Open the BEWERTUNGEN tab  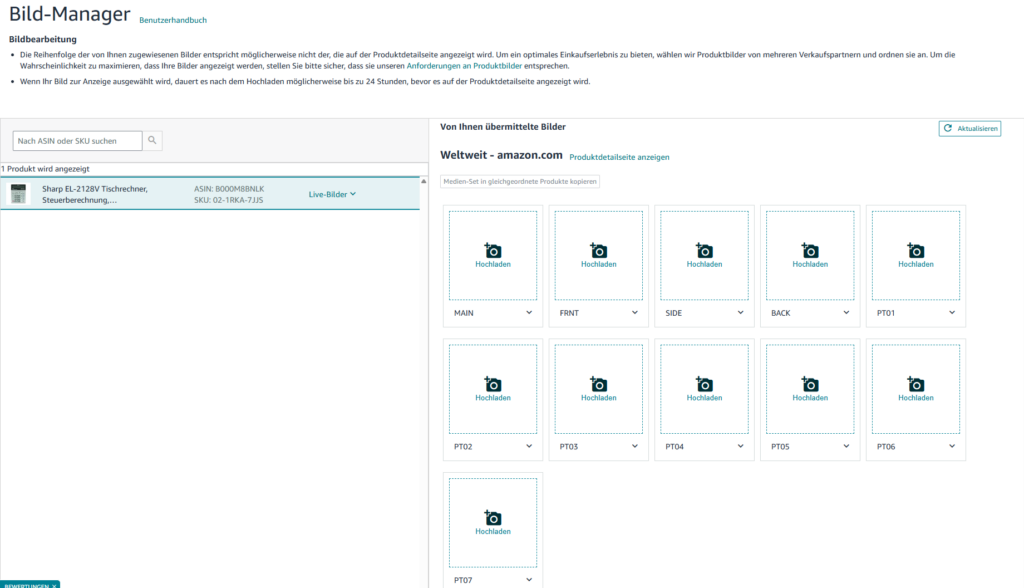point(30,583)
